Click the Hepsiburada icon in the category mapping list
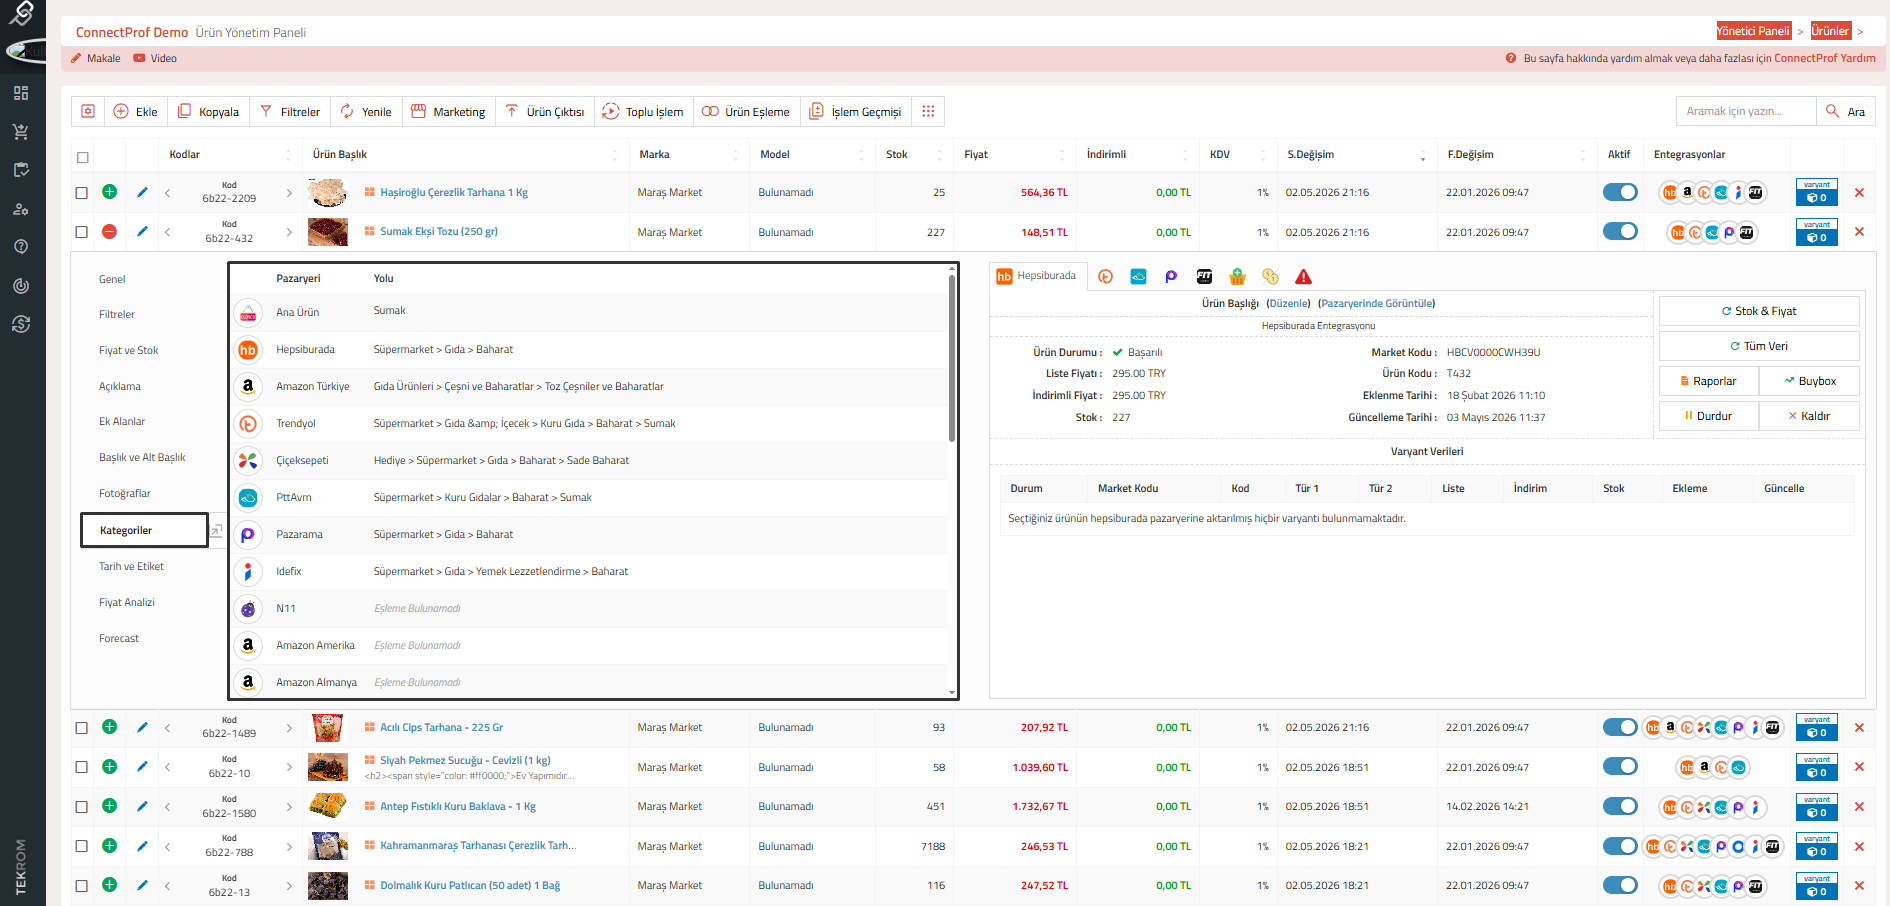The width and height of the screenshot is (1890, 906). coord(248,350)
